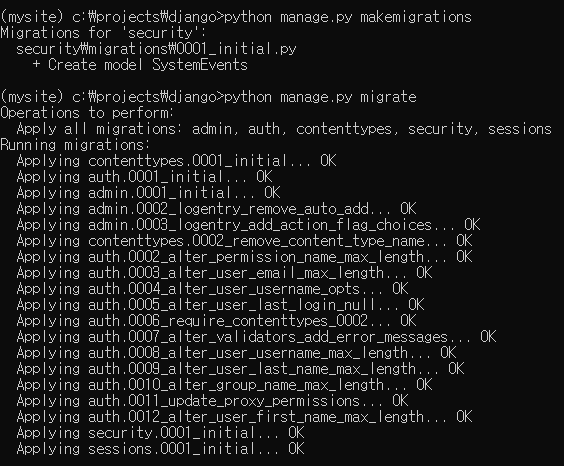The image size is (564, 466).
Task: Click the auth.0006_require_contenttypes_0002 line
Action: pos(216,321)
